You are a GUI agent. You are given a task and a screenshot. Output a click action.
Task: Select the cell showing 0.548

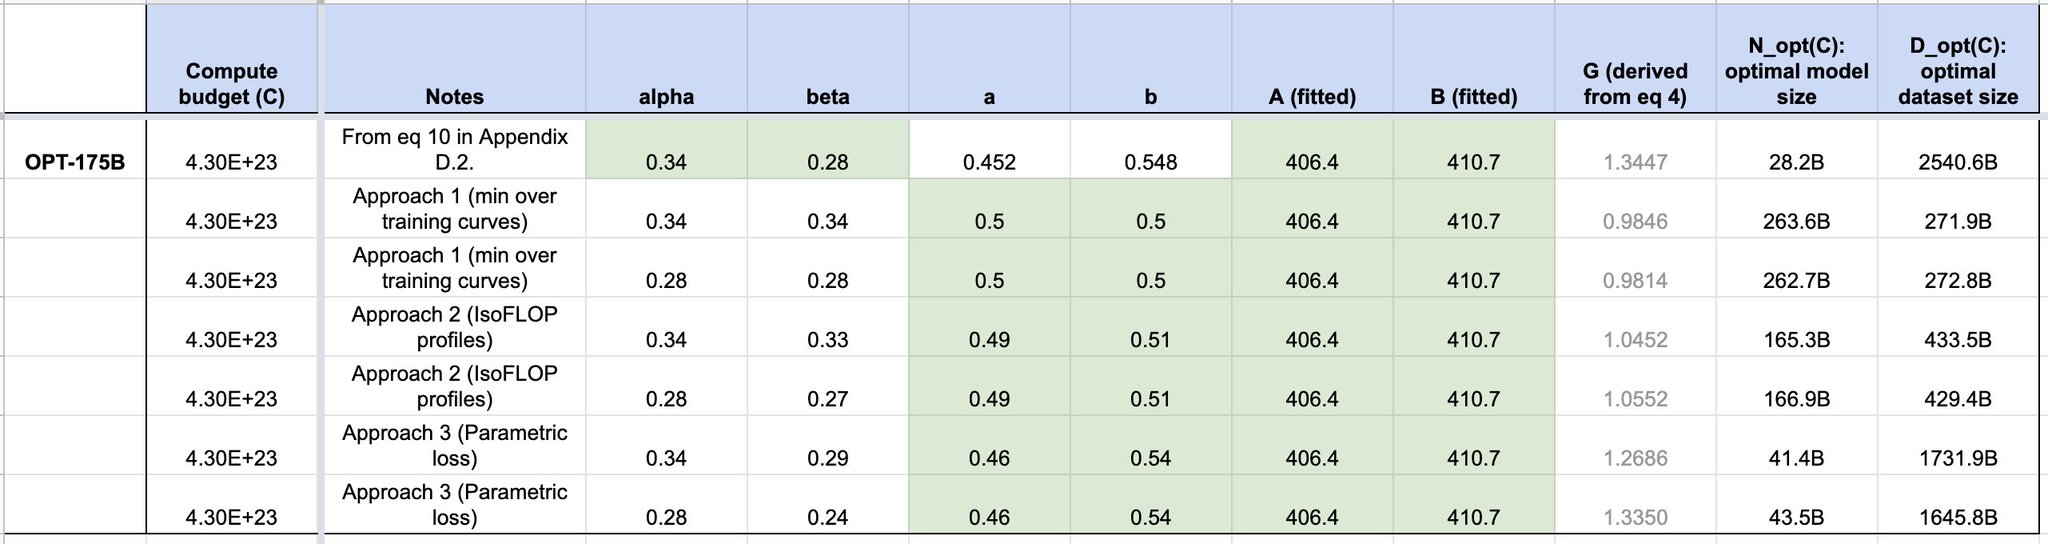(x=1151, y=150)
